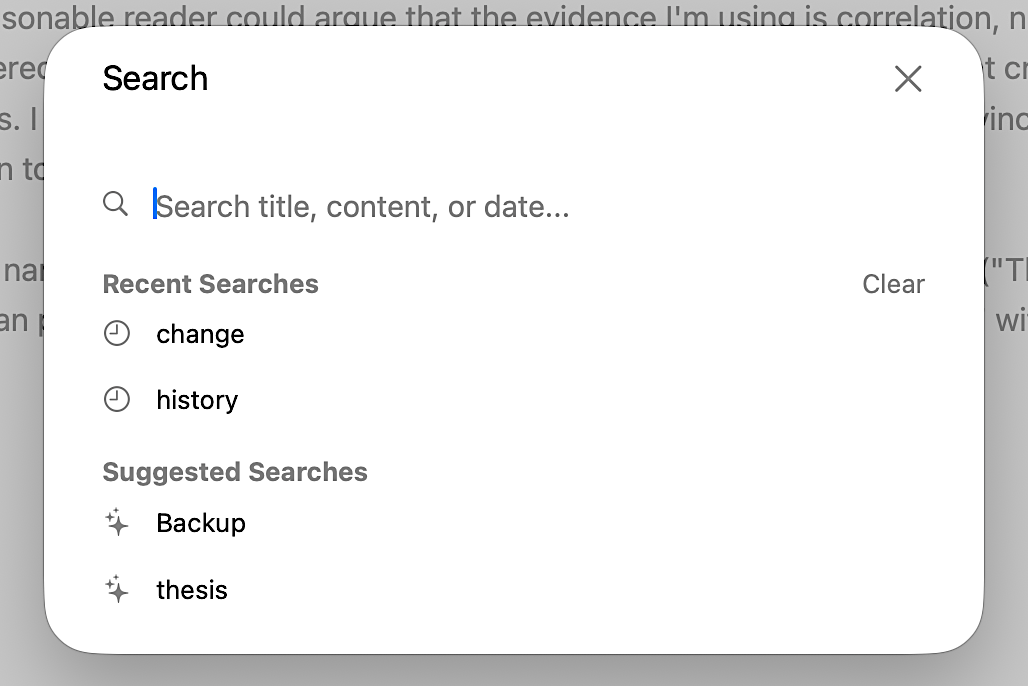1028x686 pixels.
Task: Click the Search dialog title
Action: pos(155,78)
